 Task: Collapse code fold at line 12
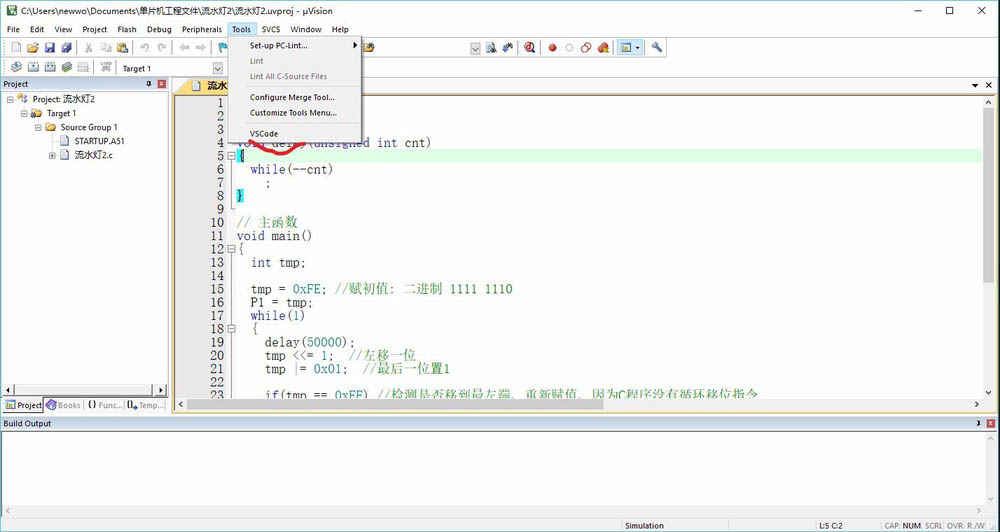230,249
